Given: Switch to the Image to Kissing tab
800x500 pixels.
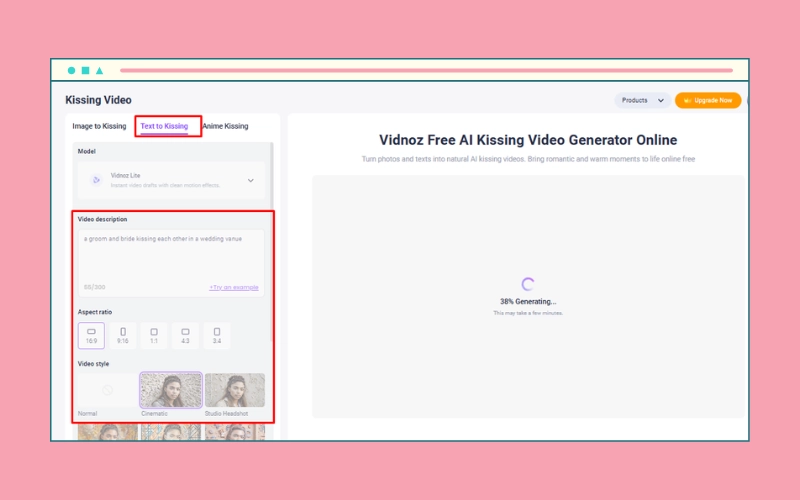Looking at the screenshot, I should pos(99,126).
